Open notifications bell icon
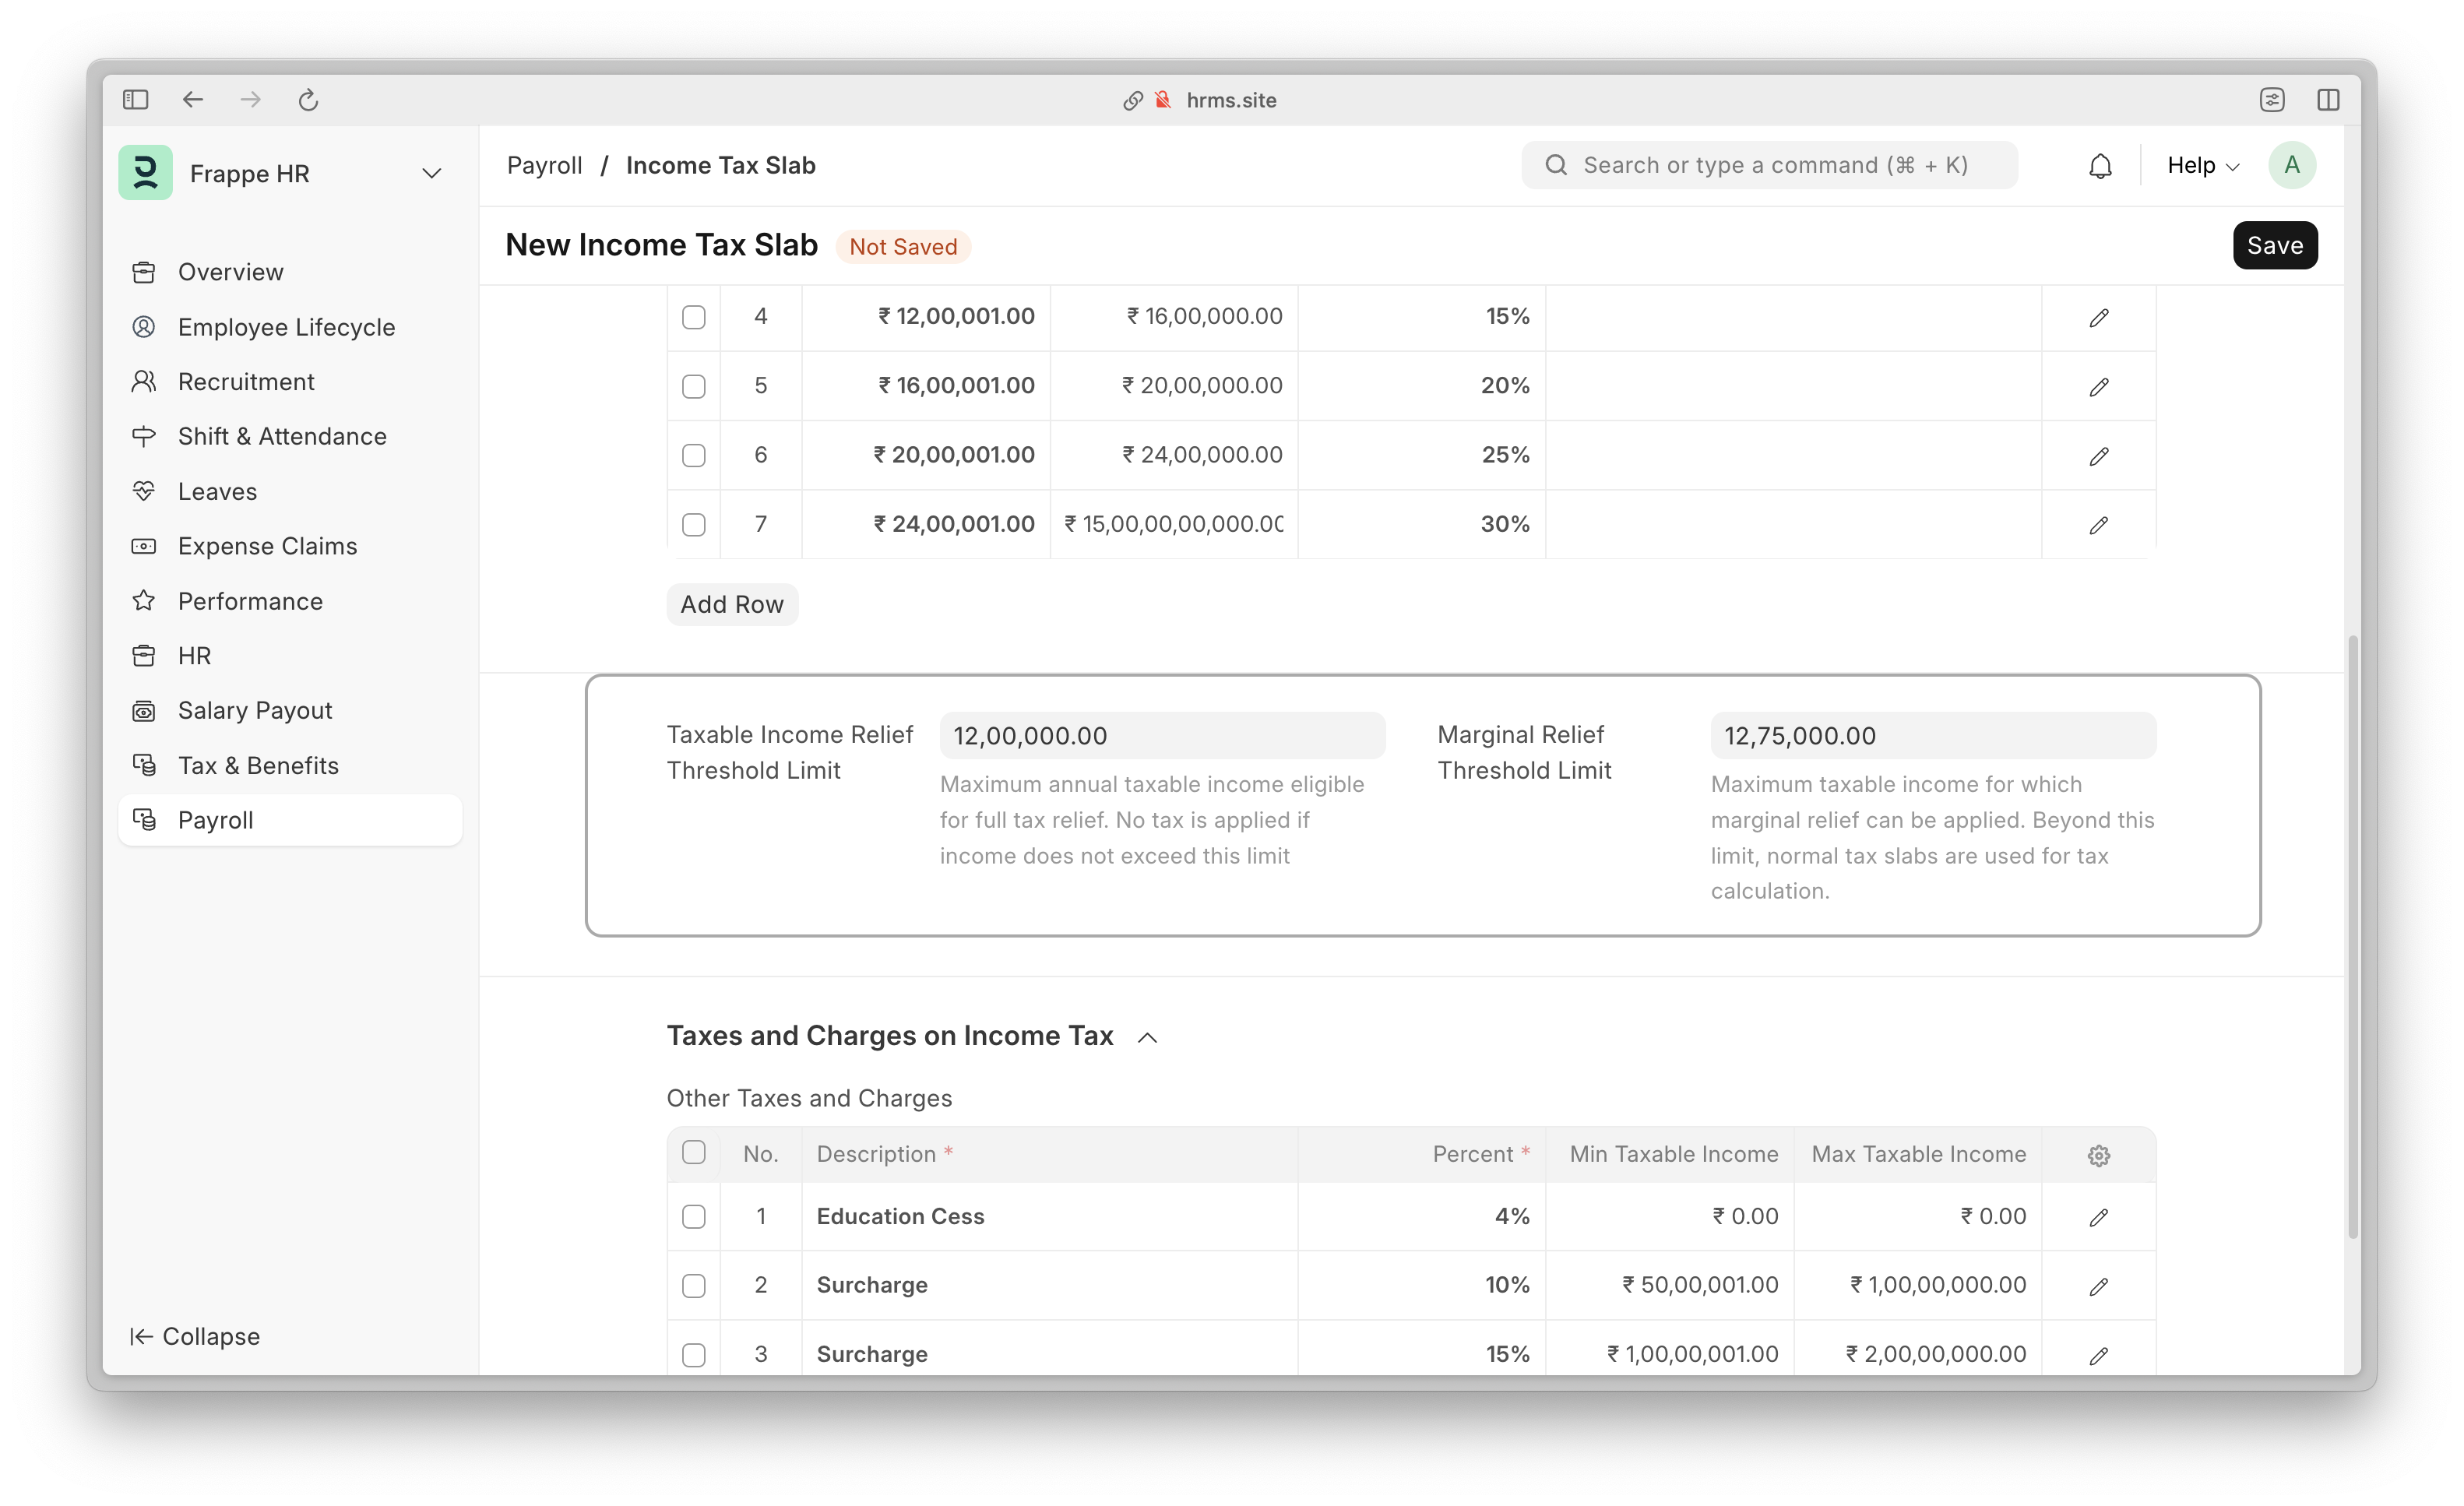Screen dimensions: 2464x1506 click(2100, 166)
